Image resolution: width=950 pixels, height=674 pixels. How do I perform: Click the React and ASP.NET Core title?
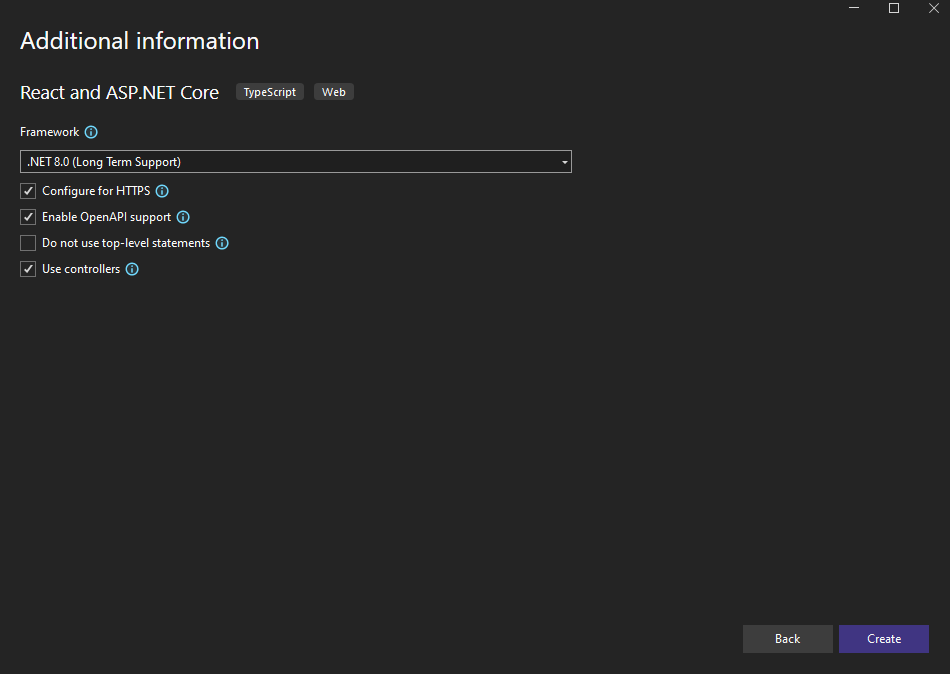(x=119, y=92)
